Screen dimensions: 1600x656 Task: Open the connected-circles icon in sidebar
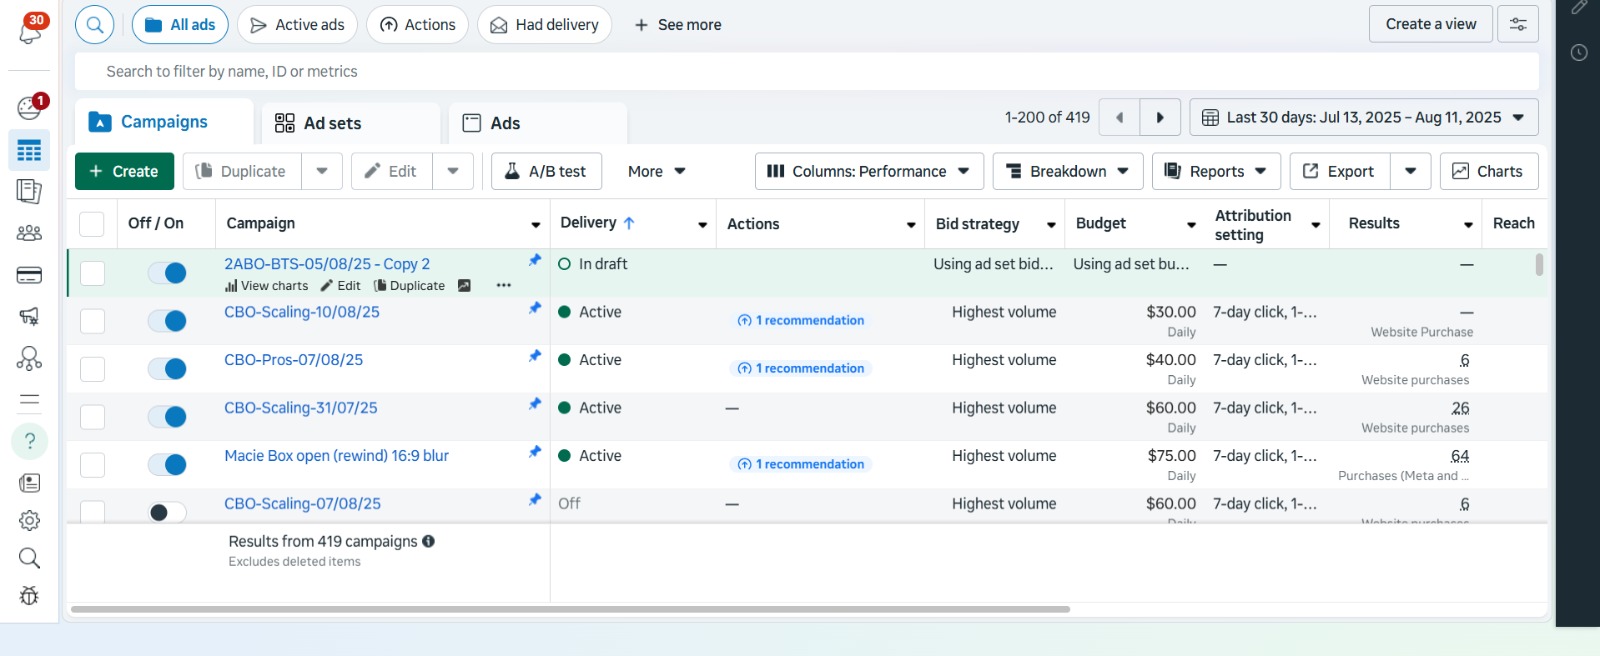[29, 358]
